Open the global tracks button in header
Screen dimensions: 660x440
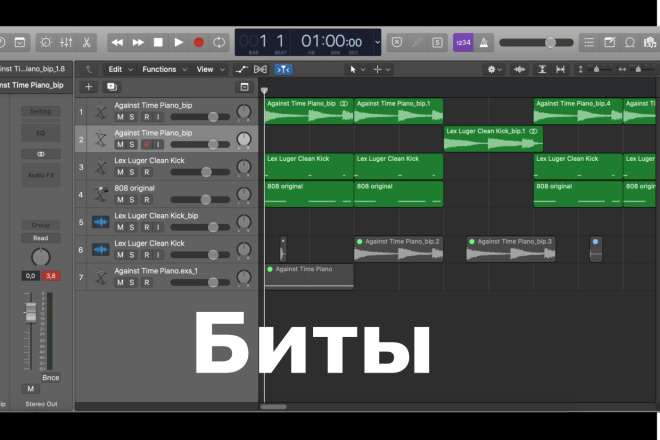(244, 87)
